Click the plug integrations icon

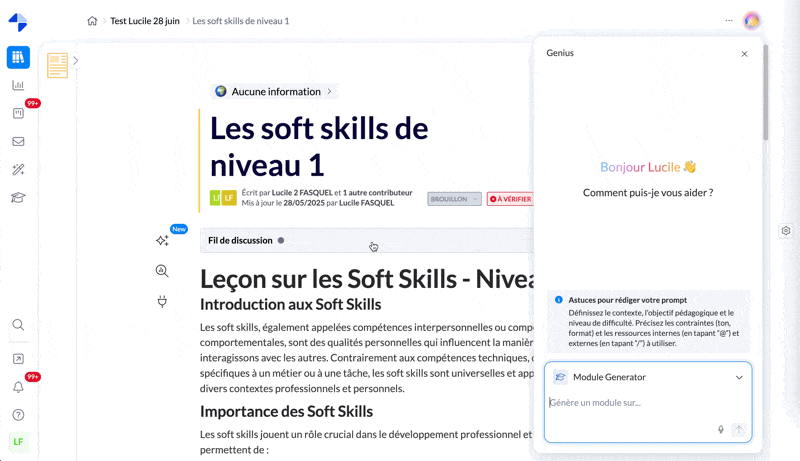(x=162, y=301)
